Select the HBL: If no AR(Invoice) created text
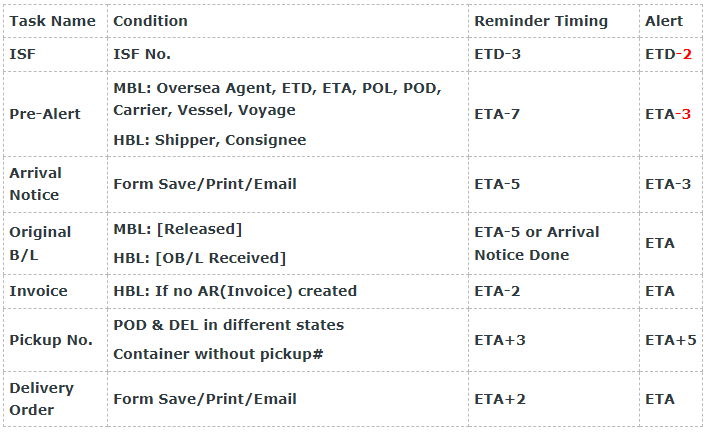 coord(235,291)
